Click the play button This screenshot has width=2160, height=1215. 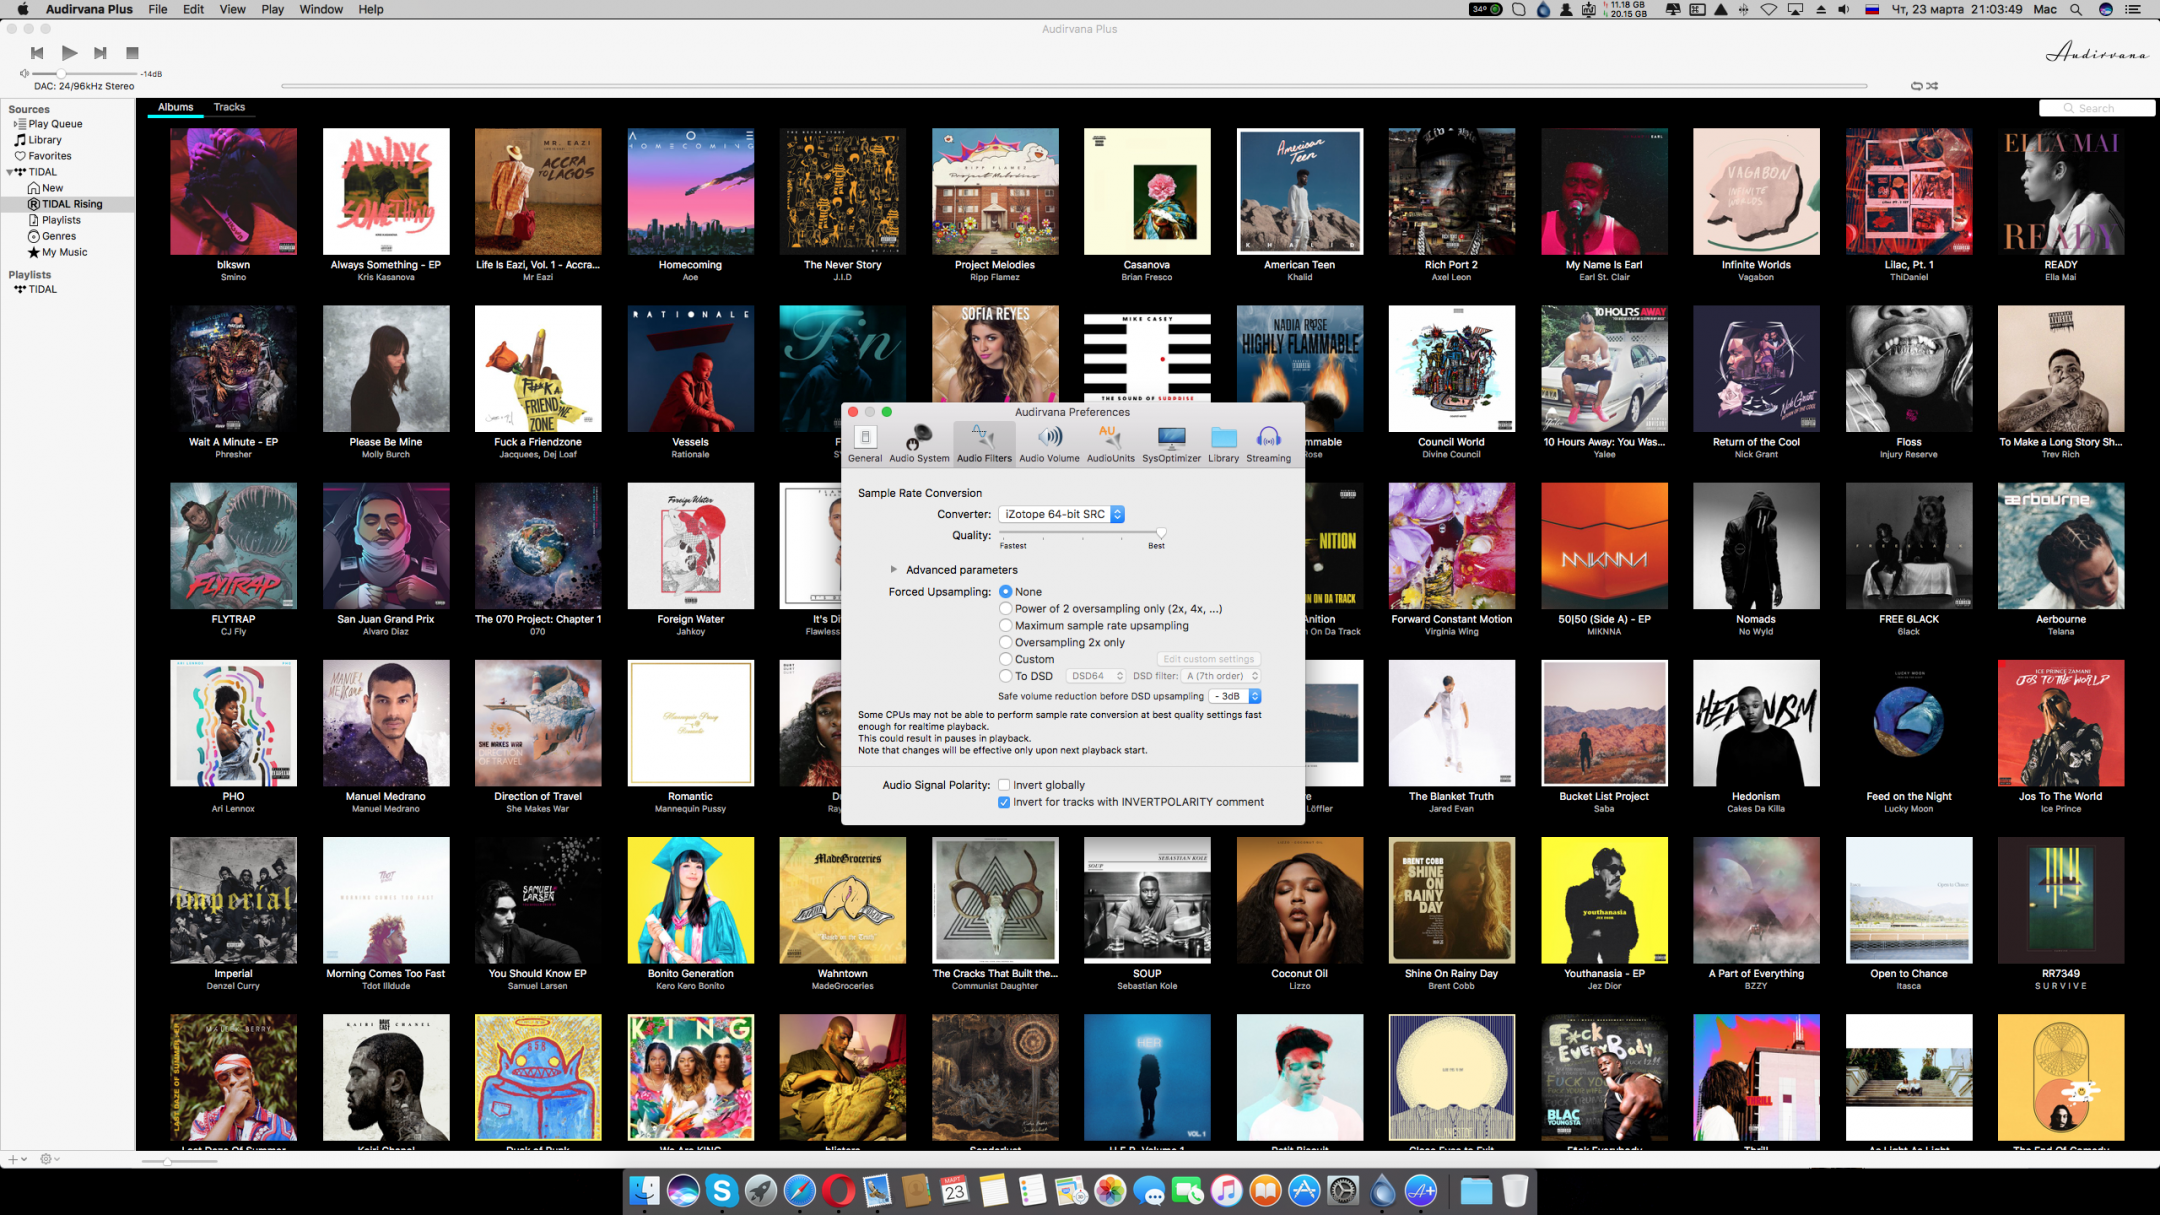(x=69, y=53)
